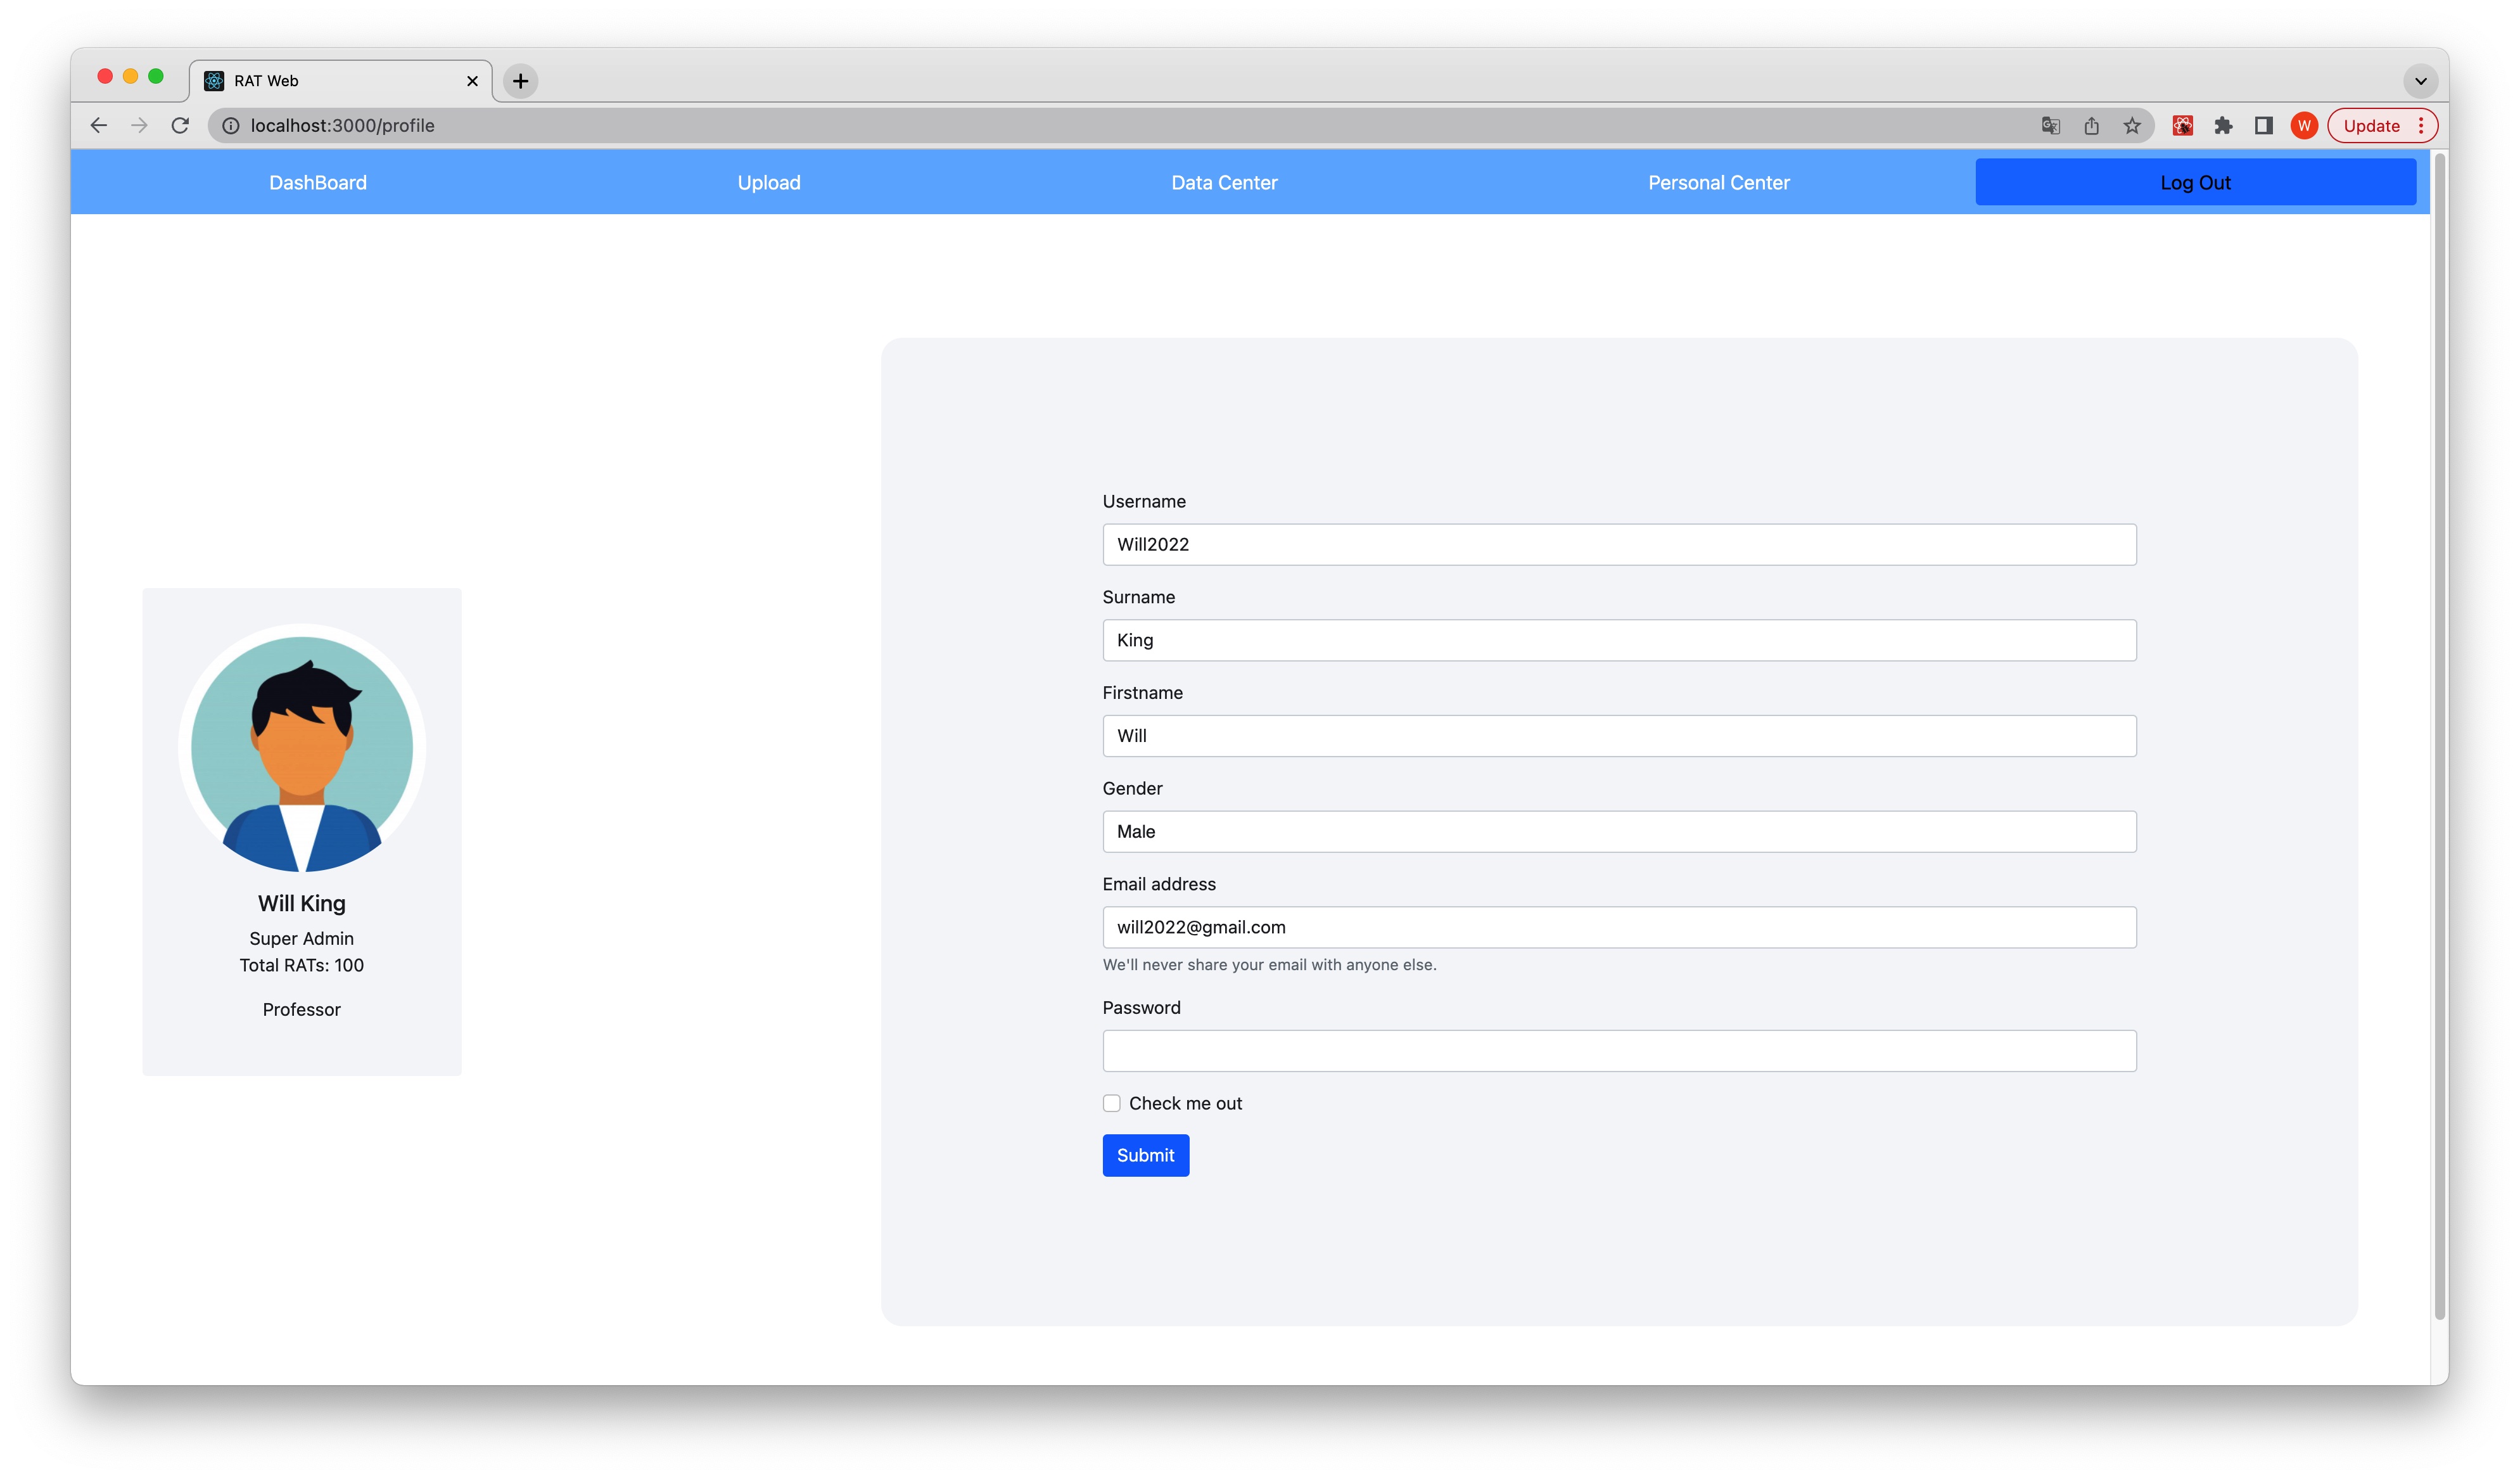Click the browser back arrow

[98, 125]
